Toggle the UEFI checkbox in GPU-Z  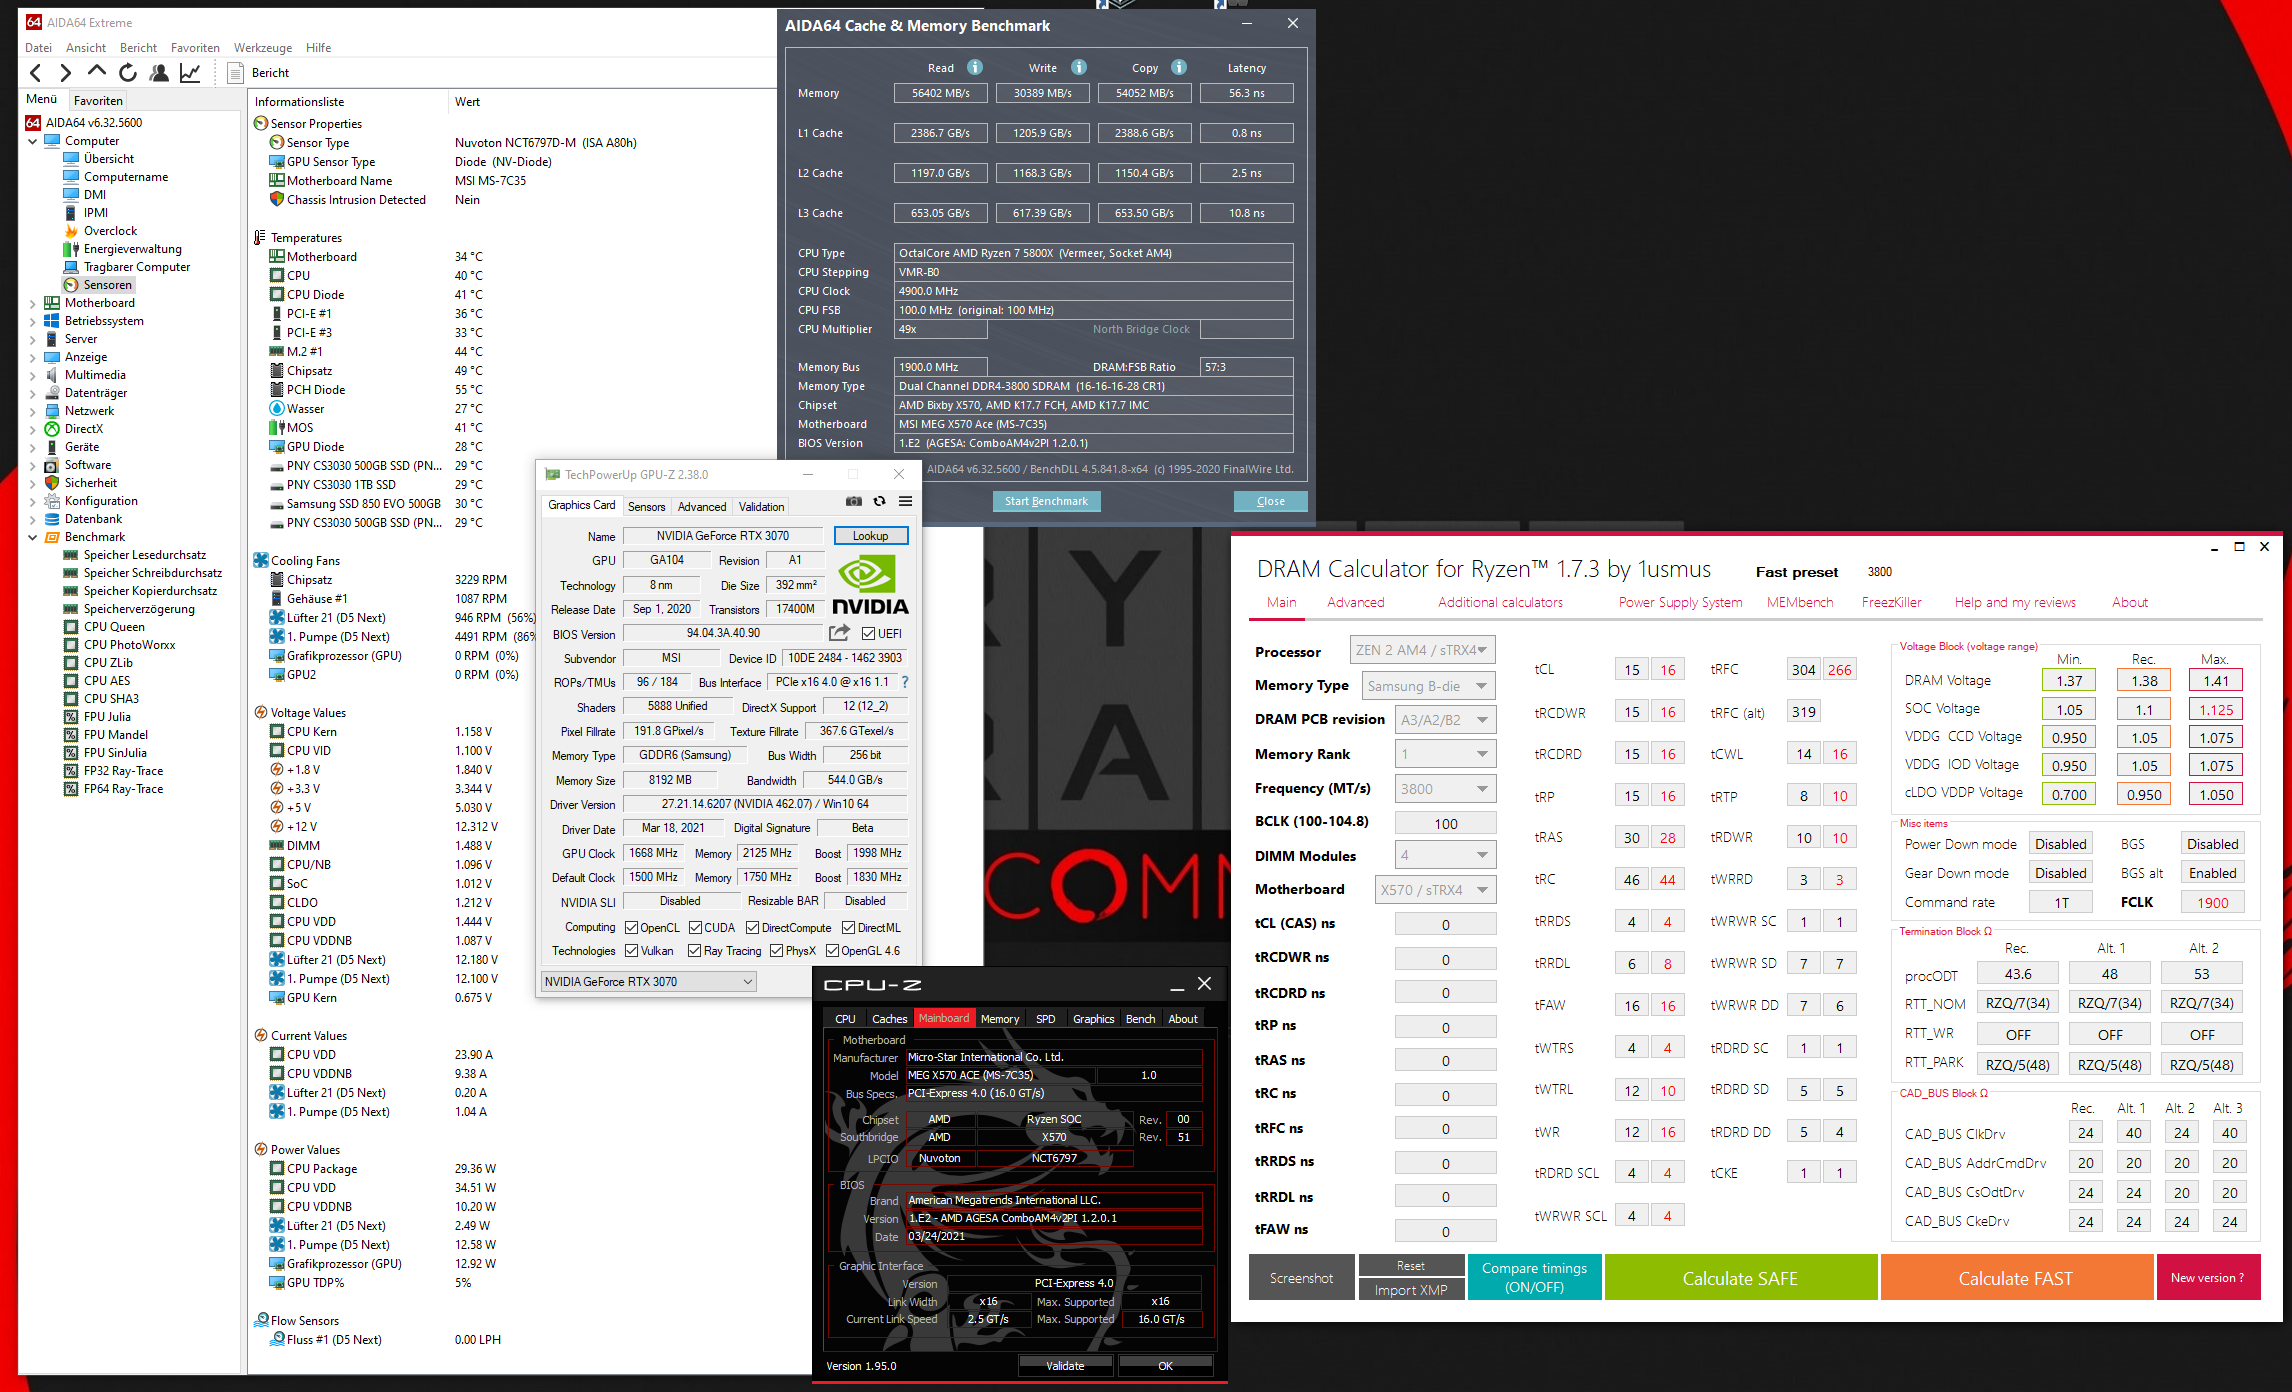click(x=868, y=633)
